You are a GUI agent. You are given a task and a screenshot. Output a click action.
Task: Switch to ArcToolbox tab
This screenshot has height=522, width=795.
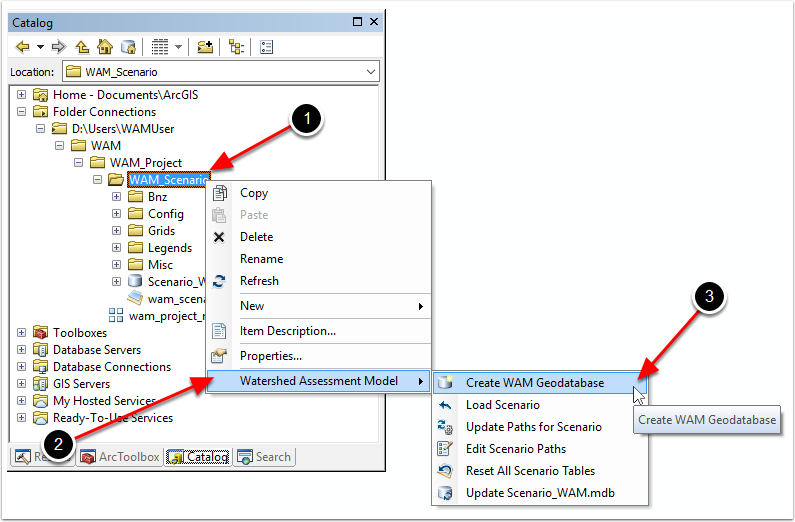[x=120, y=457]
